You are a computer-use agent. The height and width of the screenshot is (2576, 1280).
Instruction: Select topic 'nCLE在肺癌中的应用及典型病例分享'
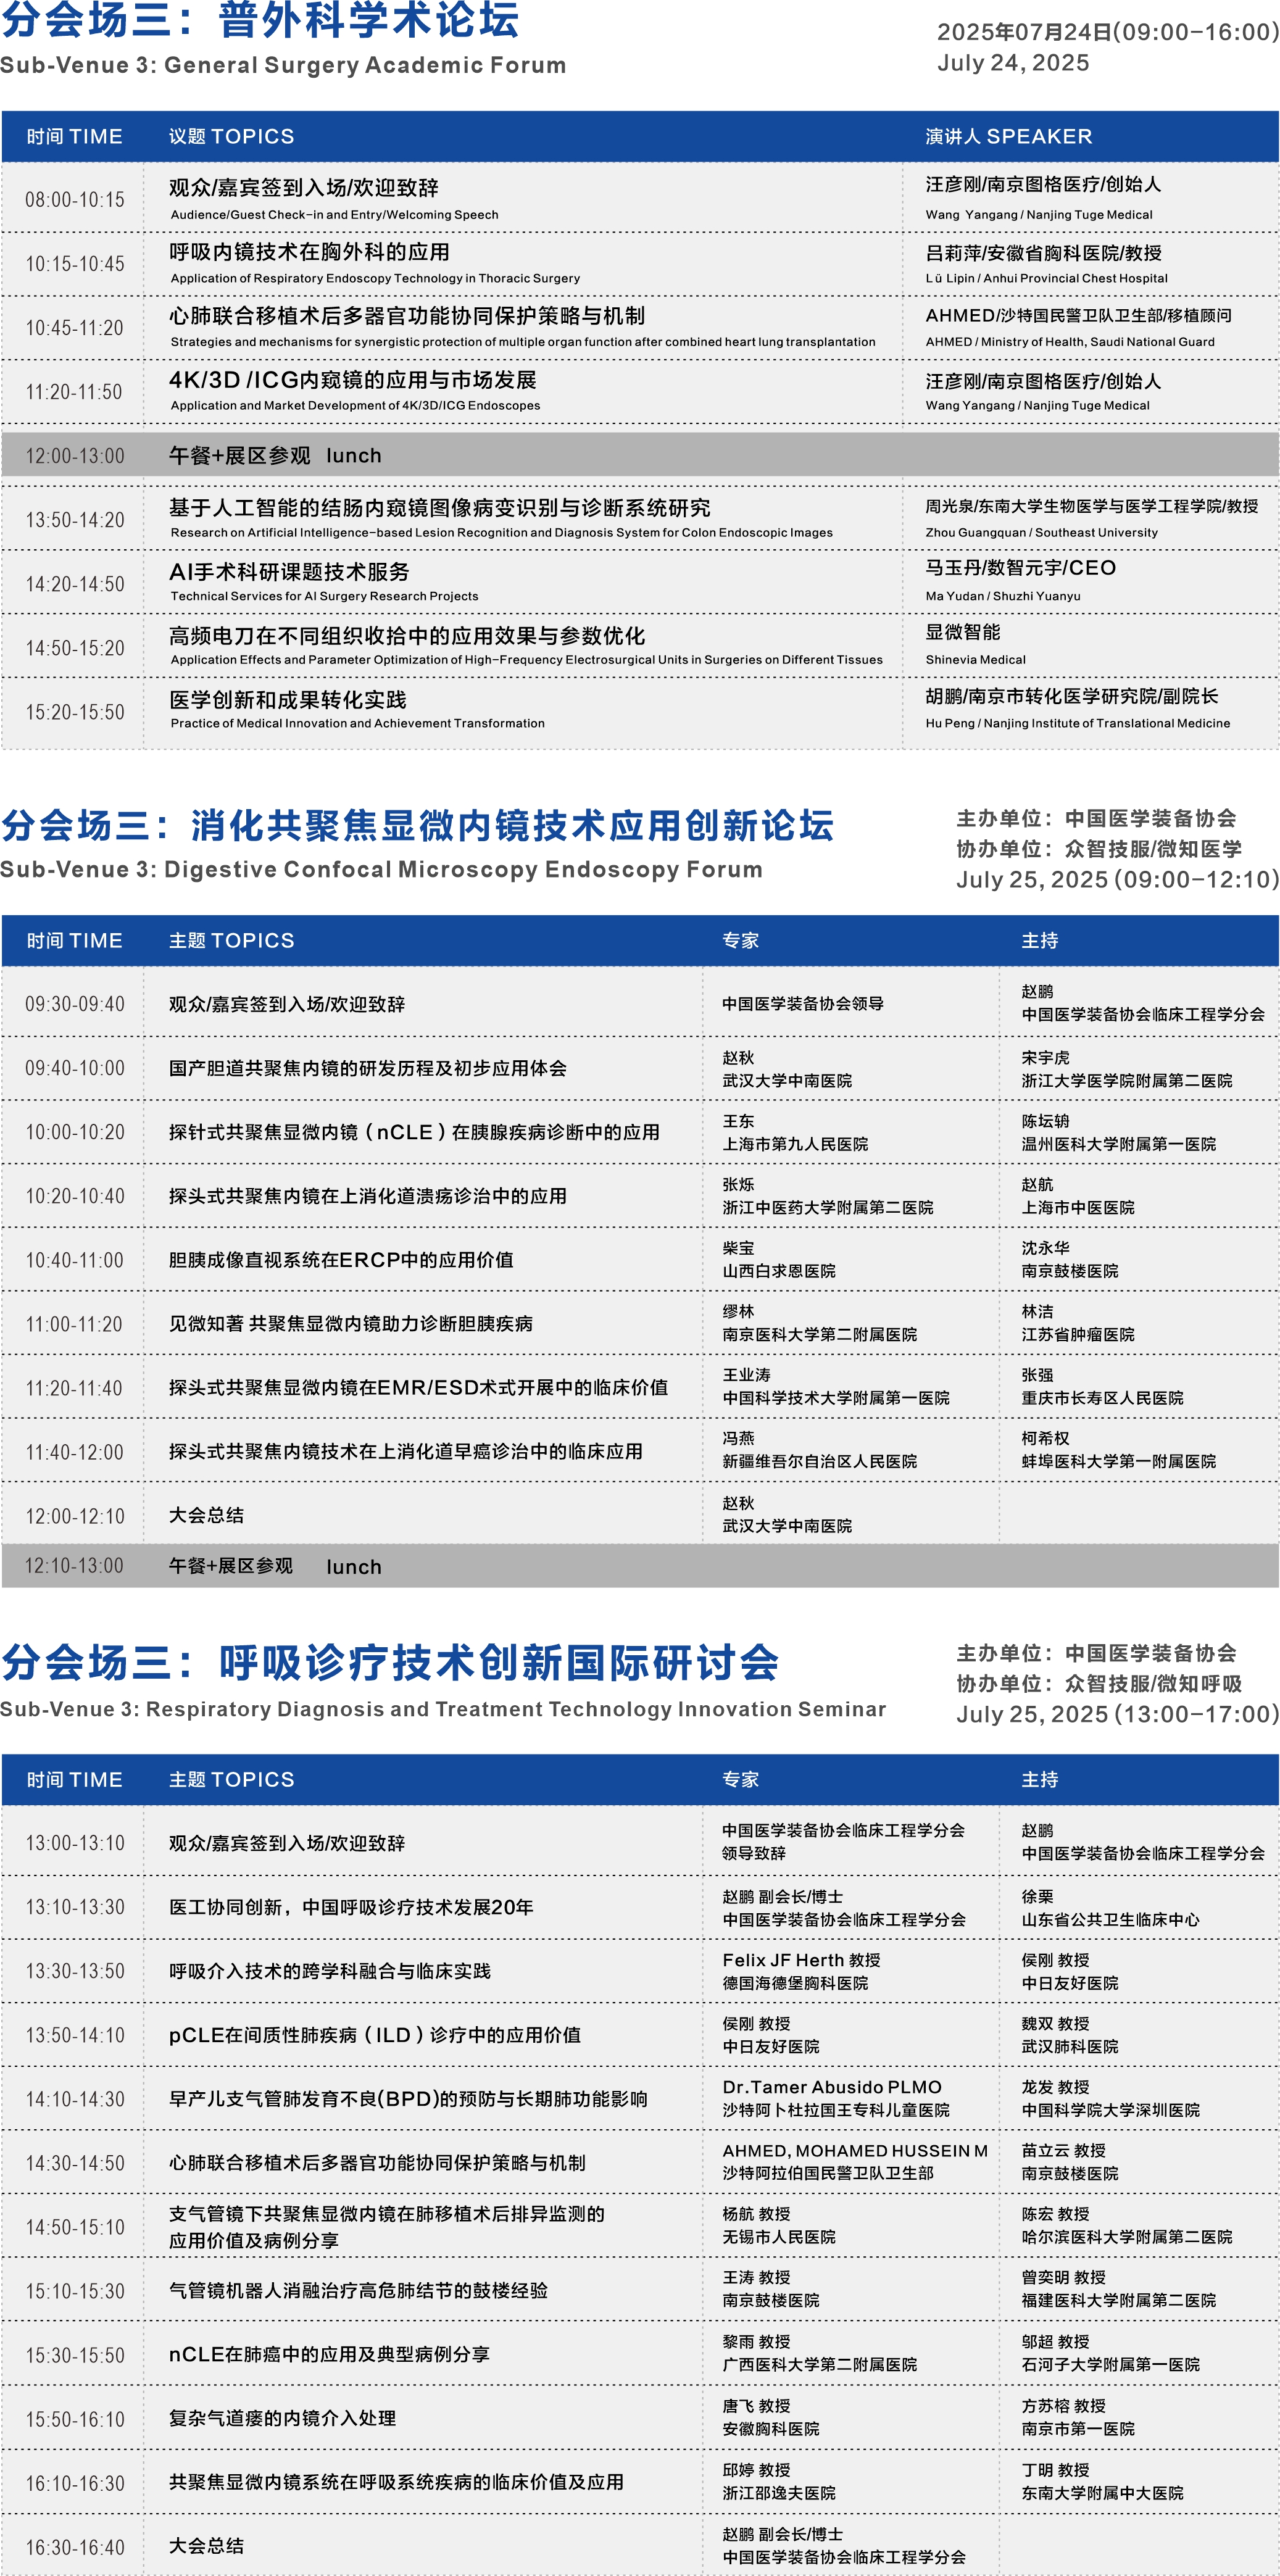329,2354
